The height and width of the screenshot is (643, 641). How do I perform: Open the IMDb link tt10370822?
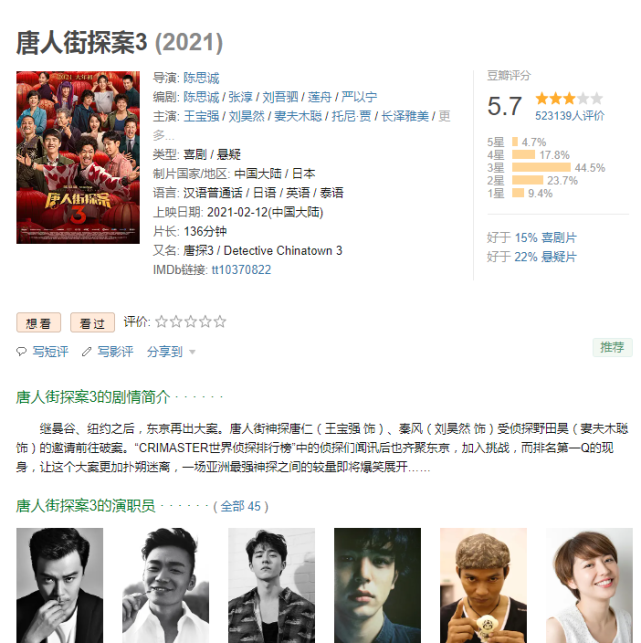coord(241,270)
